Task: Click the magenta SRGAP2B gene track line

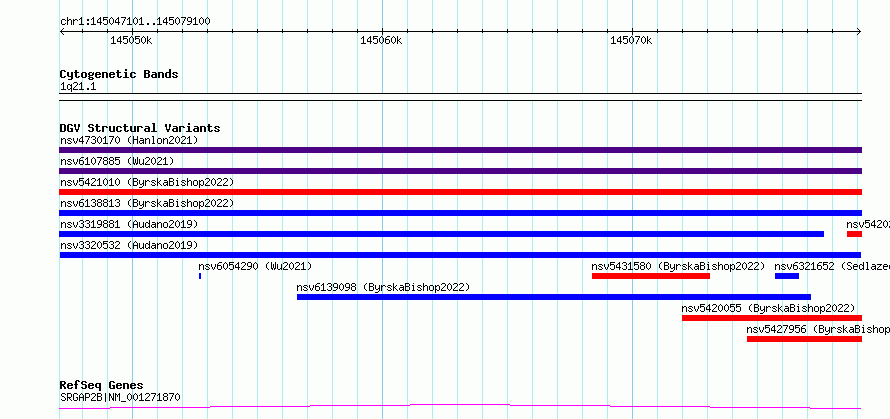Action: coord(460,406)
